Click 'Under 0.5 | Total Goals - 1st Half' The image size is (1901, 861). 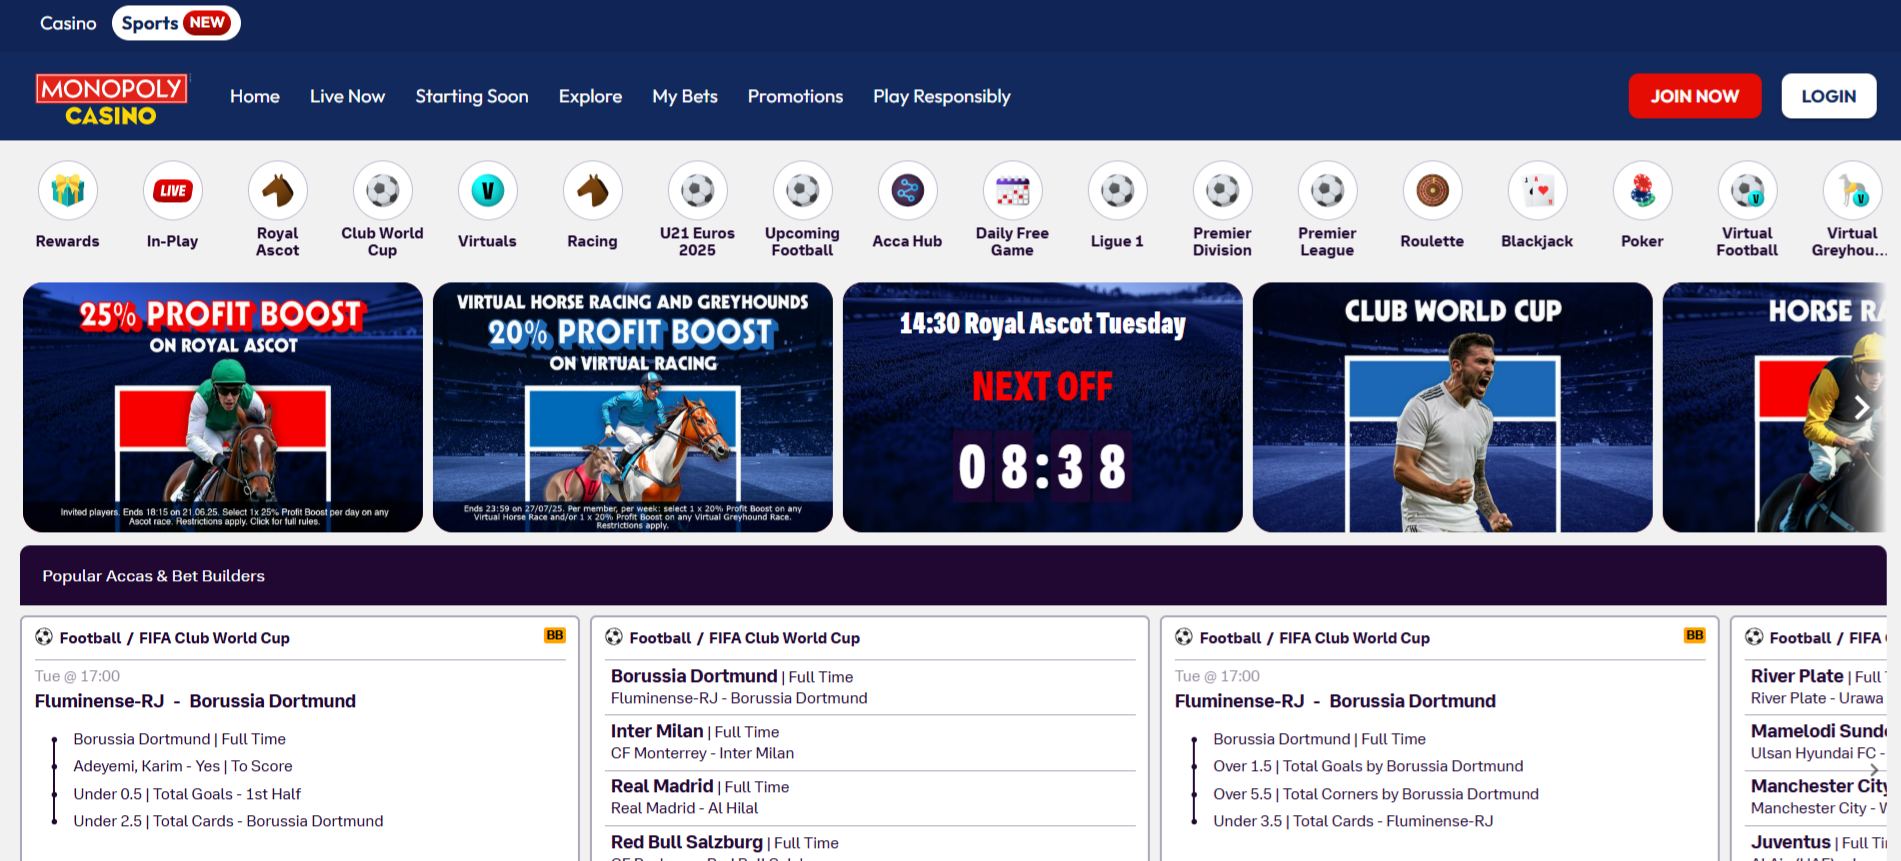187,794
